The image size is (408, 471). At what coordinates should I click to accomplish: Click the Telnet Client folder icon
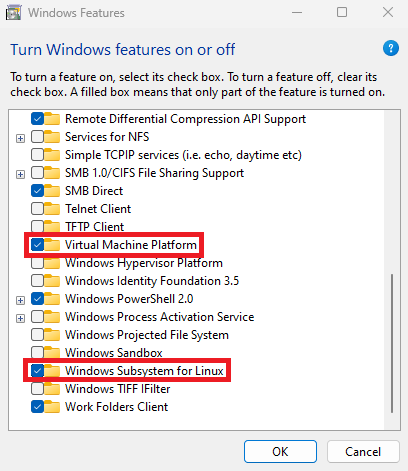(x=52, y=209)
